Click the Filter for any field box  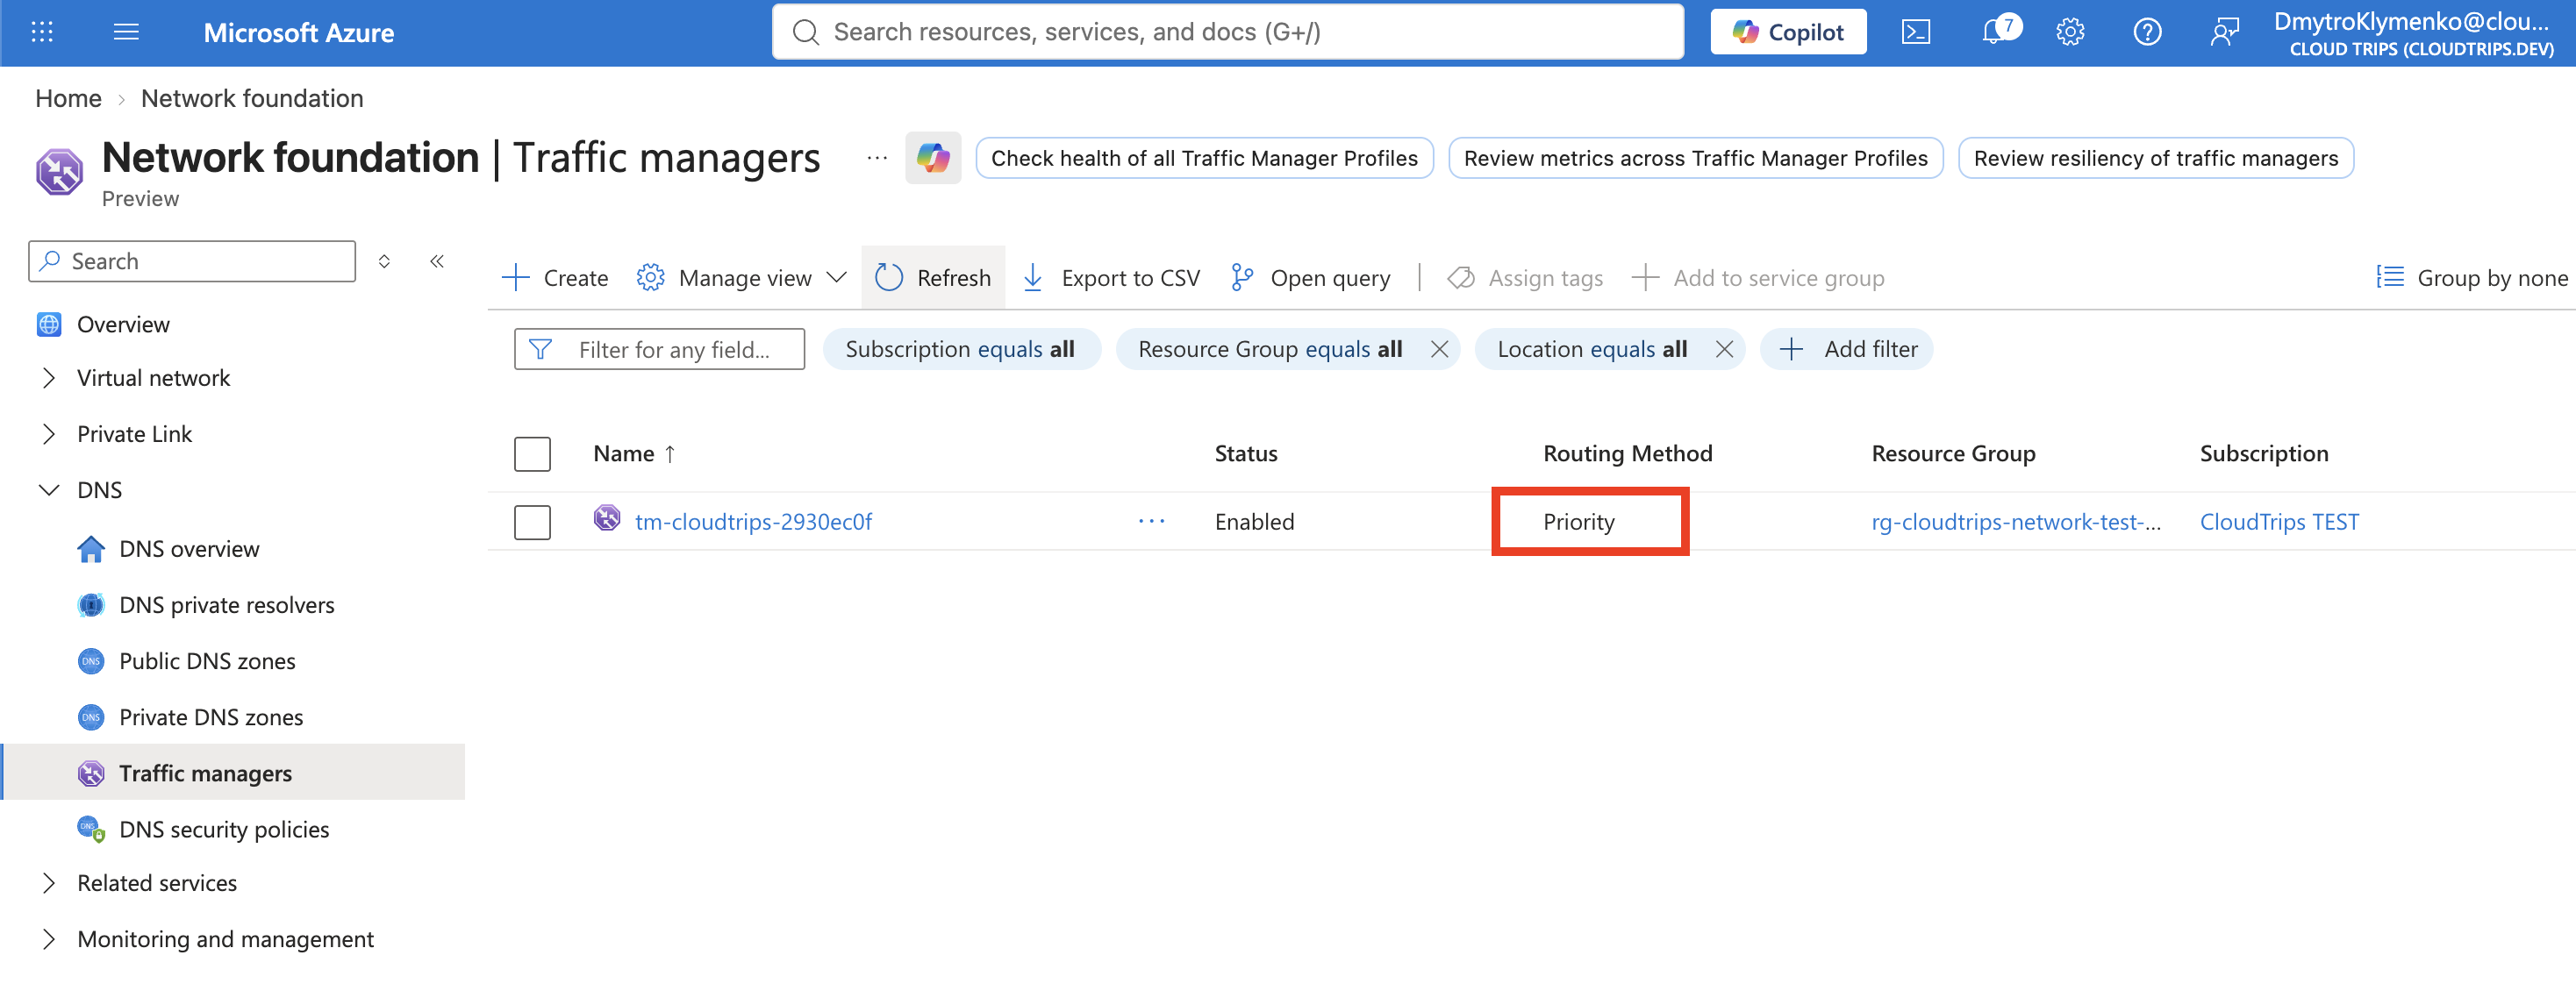point(659,349)
